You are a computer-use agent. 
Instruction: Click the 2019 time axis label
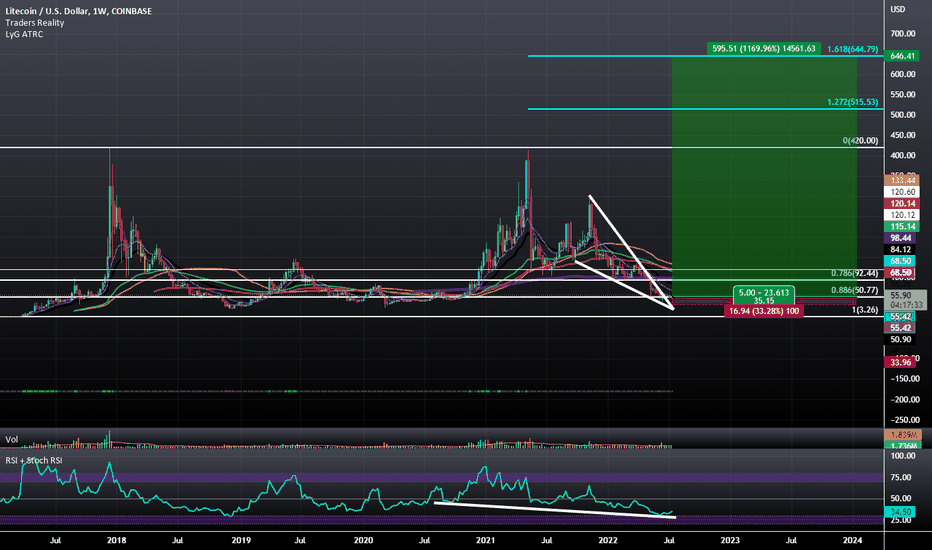tap(241, 540)
